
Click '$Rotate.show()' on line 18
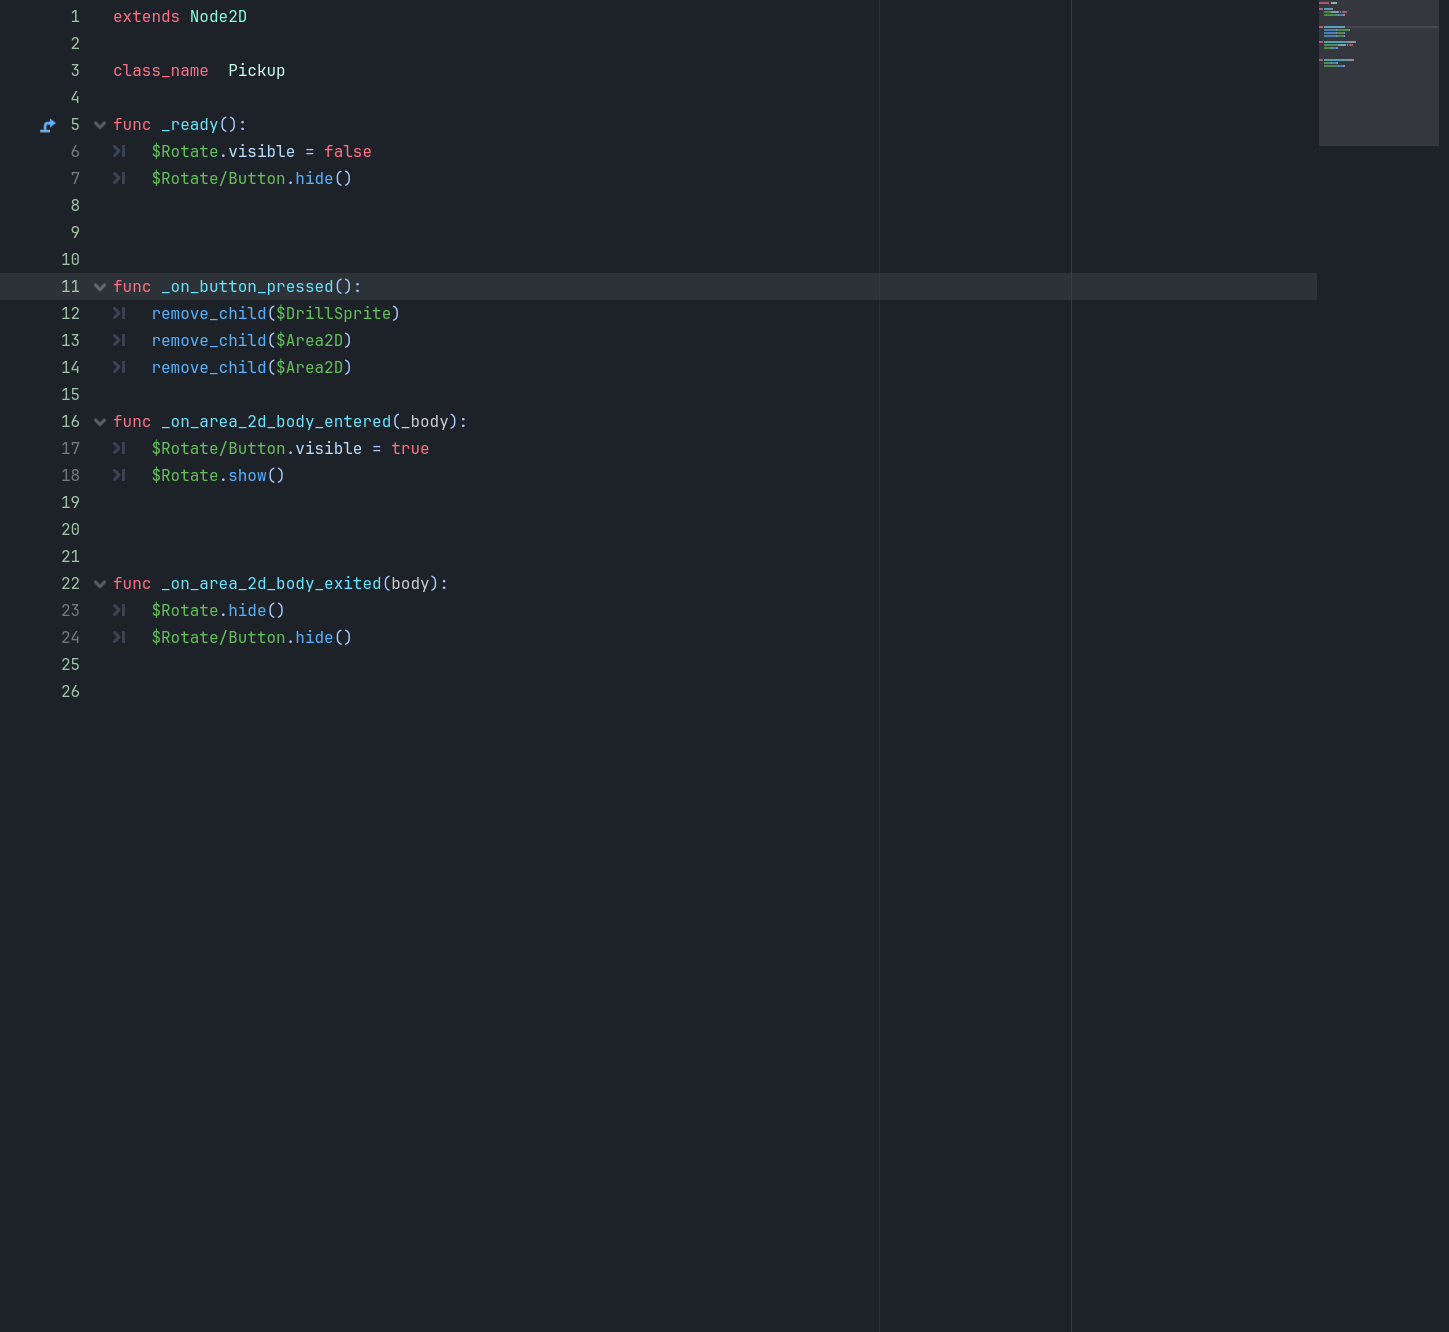click(x=218, y=476)
